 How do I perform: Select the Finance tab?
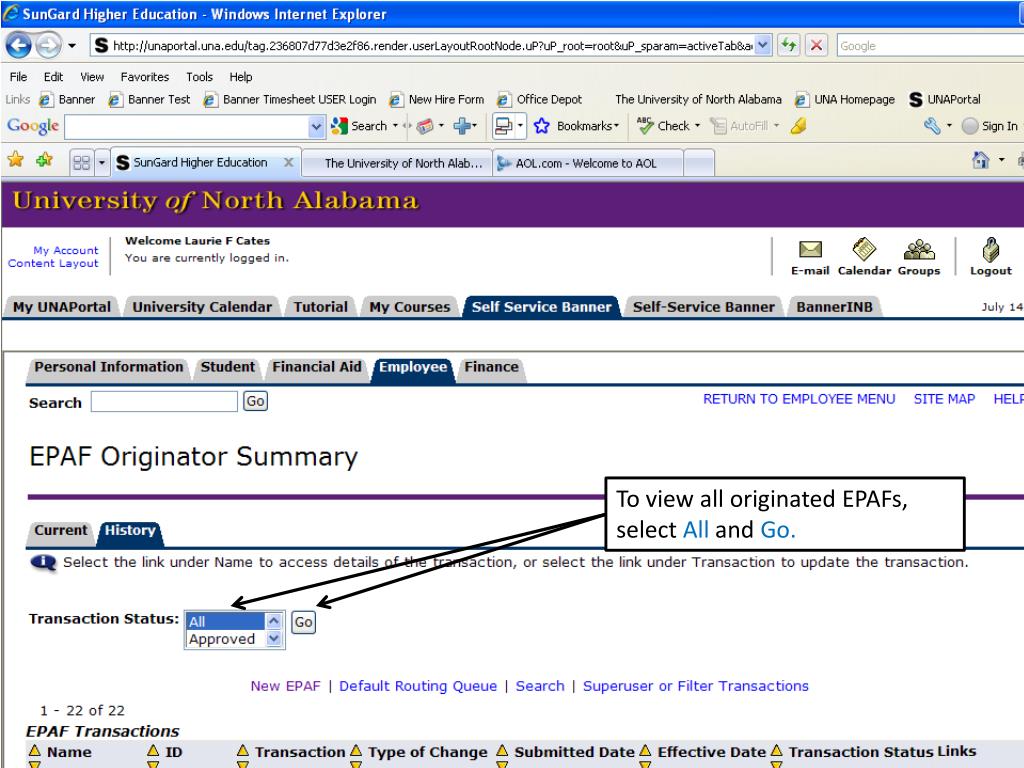click(x=491, y=368)
